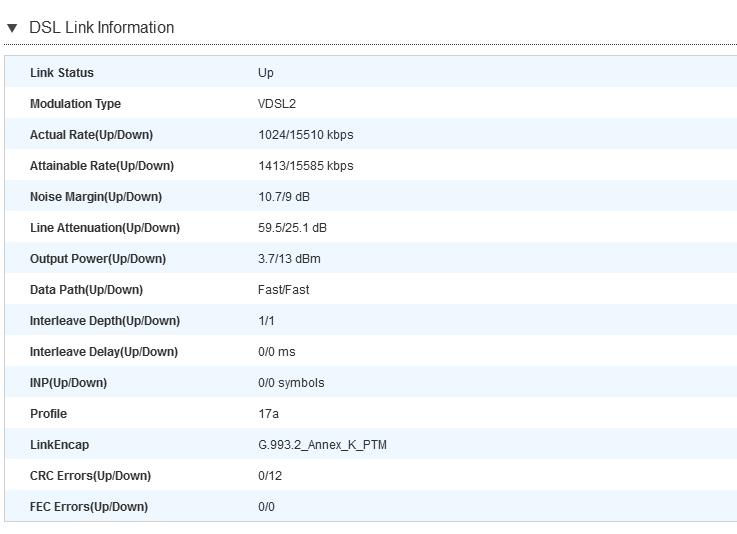
Task: Select the Link Status label
Action: [62, 73]
